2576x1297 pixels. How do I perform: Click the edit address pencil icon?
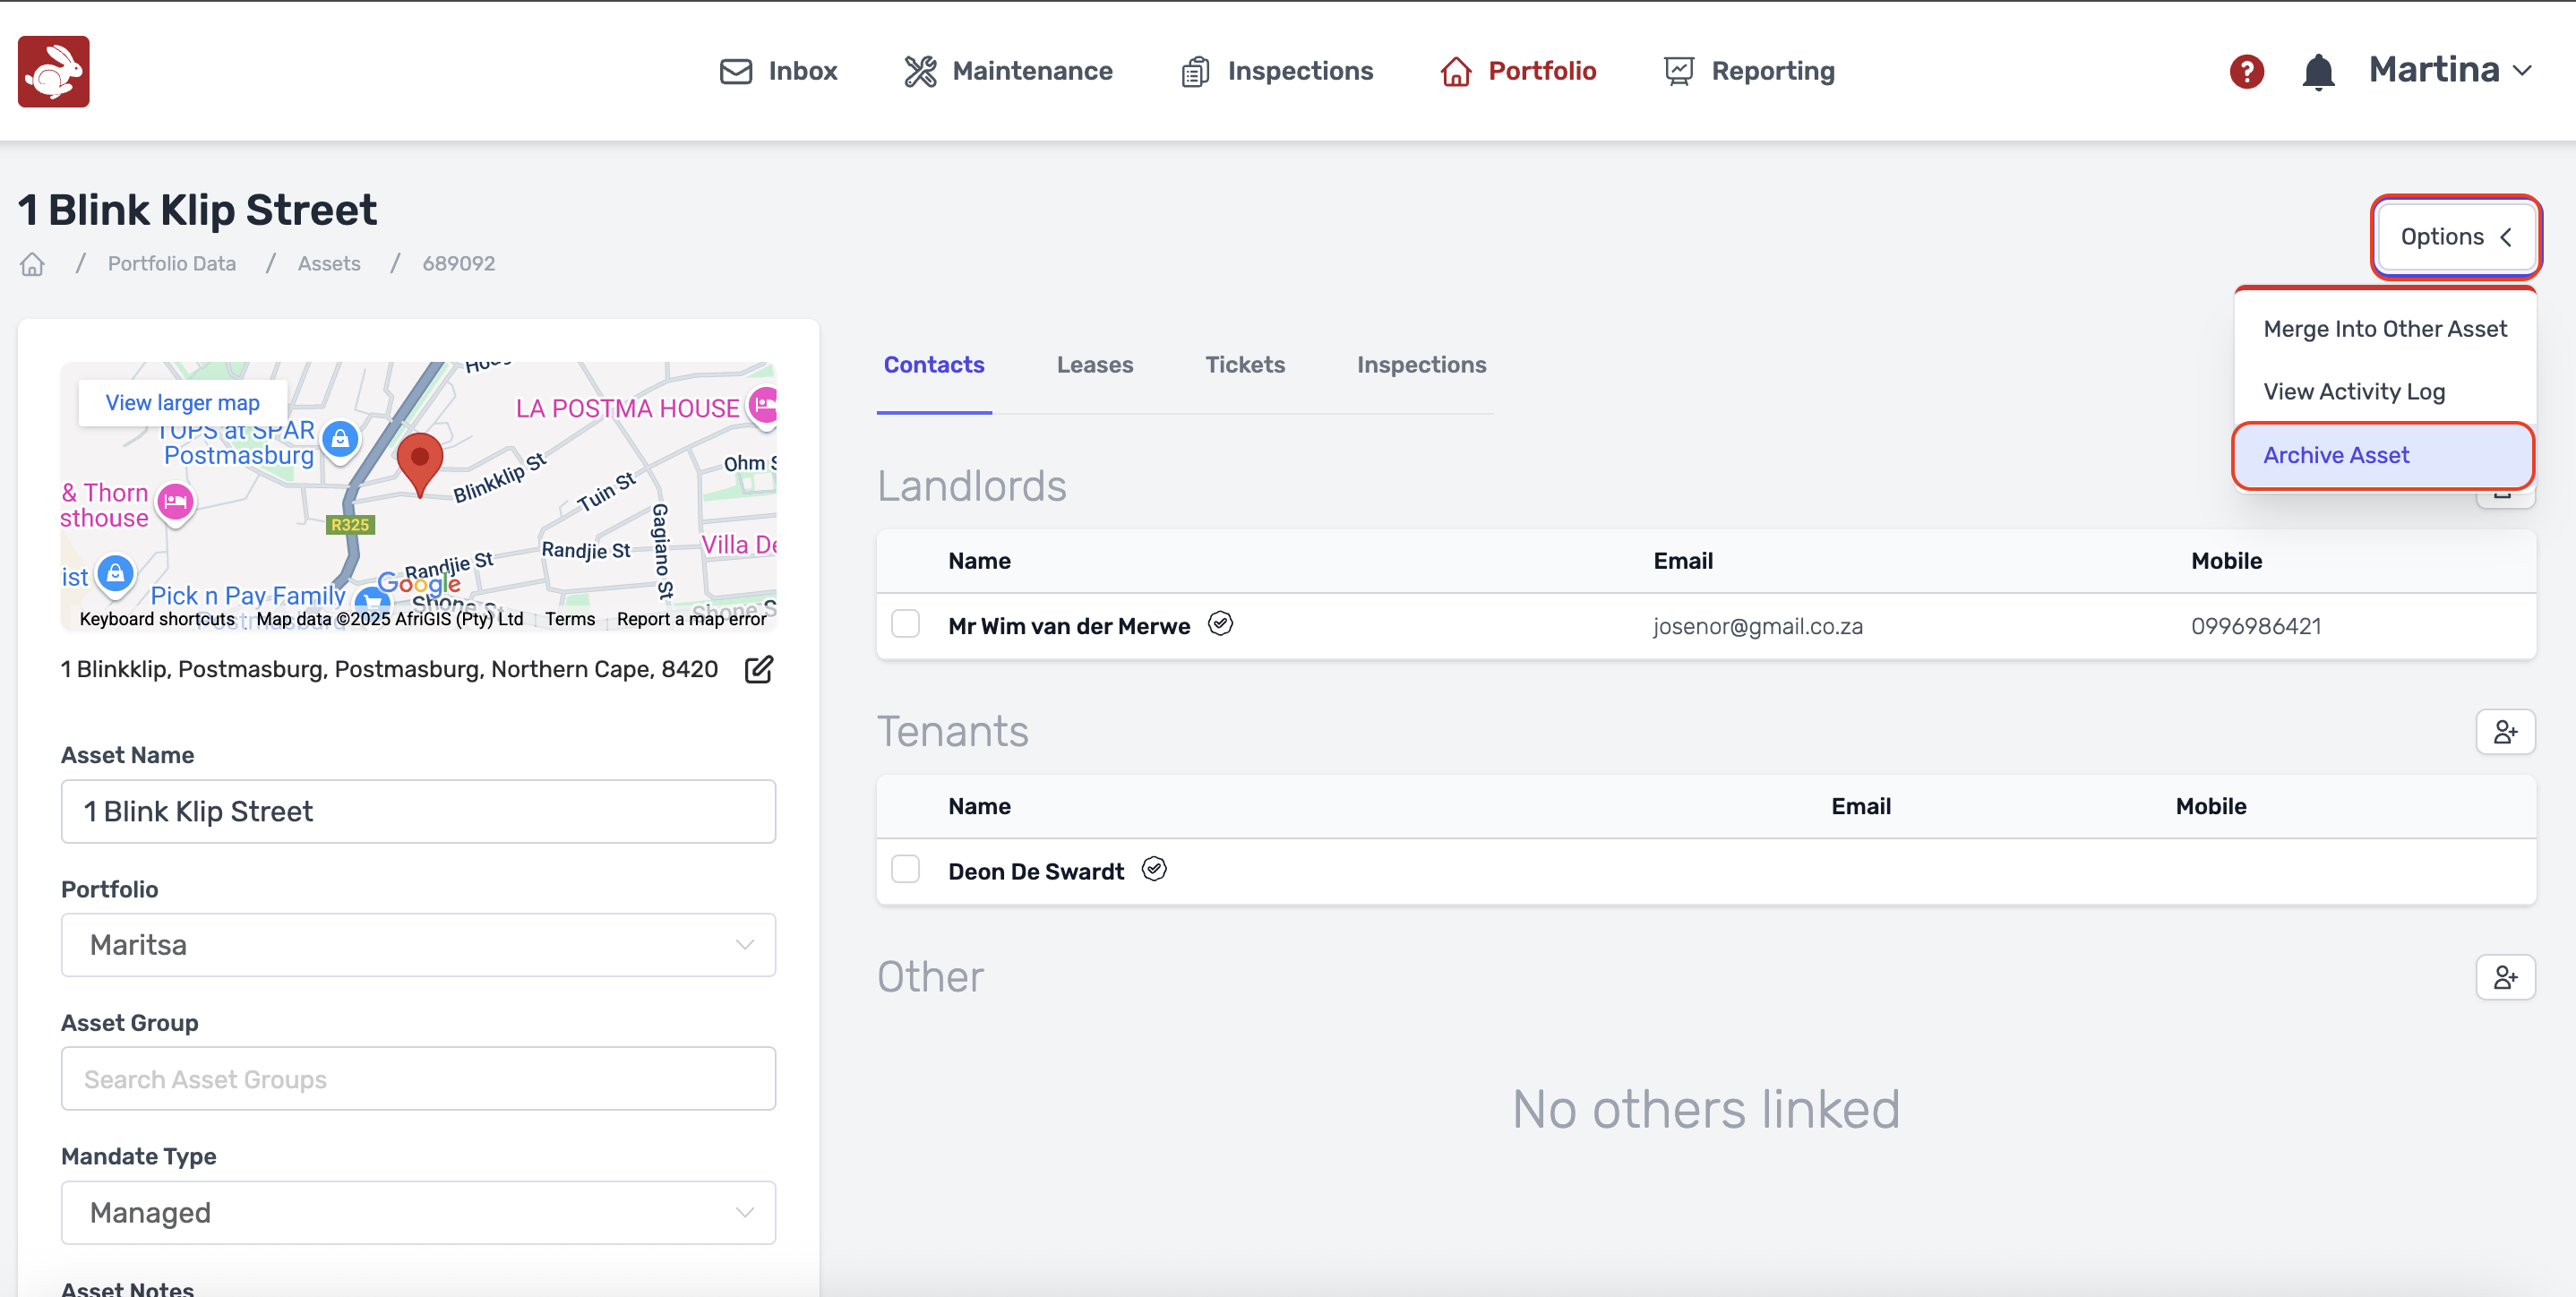tap(759, 669)
